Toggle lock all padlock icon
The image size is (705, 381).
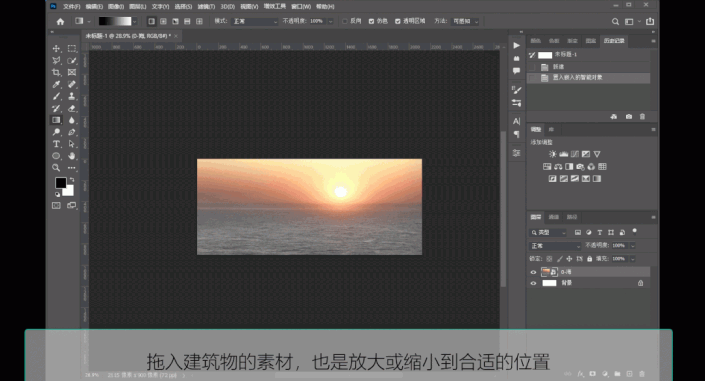click(x=589, y=259)
